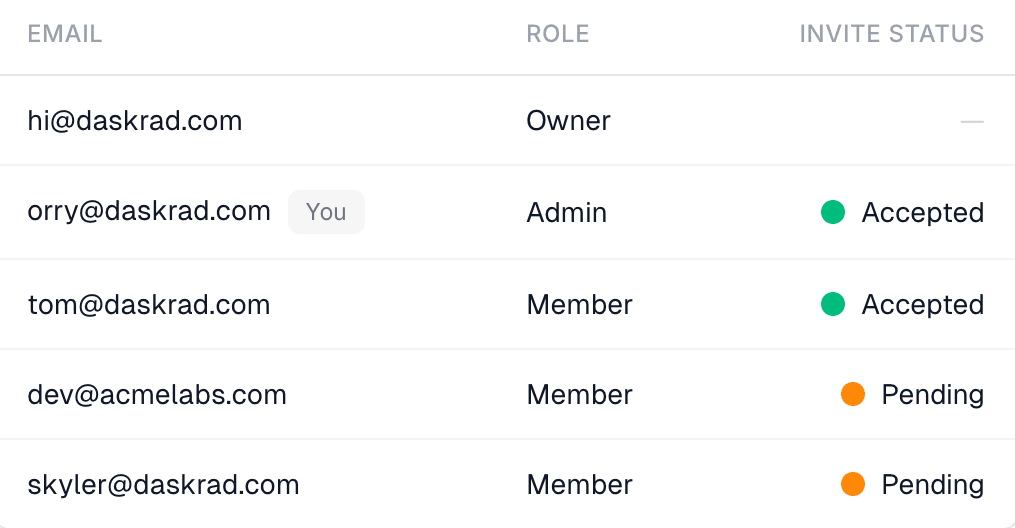The height and width of the screenshot is (528, 1015).
Task: Click the Pending status label for skyler
Action: click(x=933, y=485)
